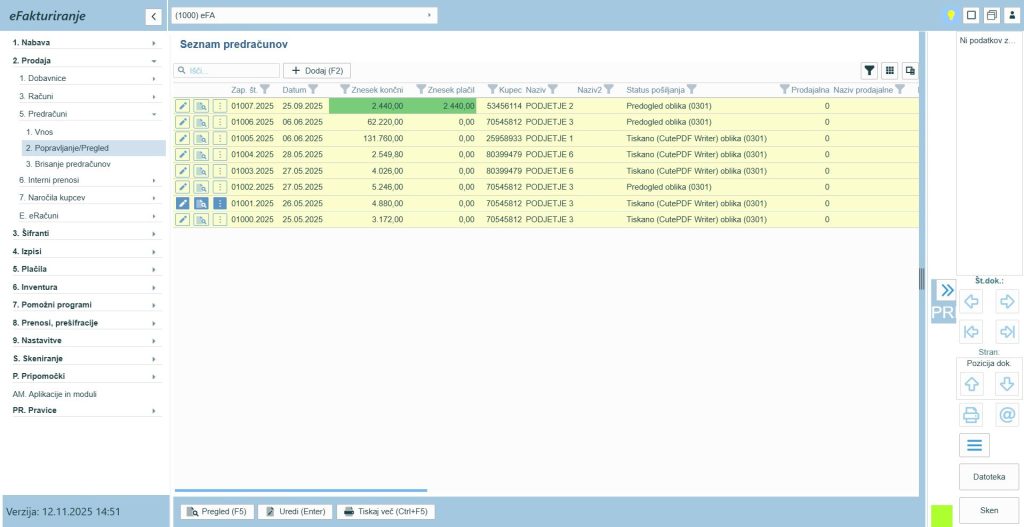This screenshot has height=527, width=1024.
Task: Toggle filter on Status pošiljanja column
Action: 692,90
